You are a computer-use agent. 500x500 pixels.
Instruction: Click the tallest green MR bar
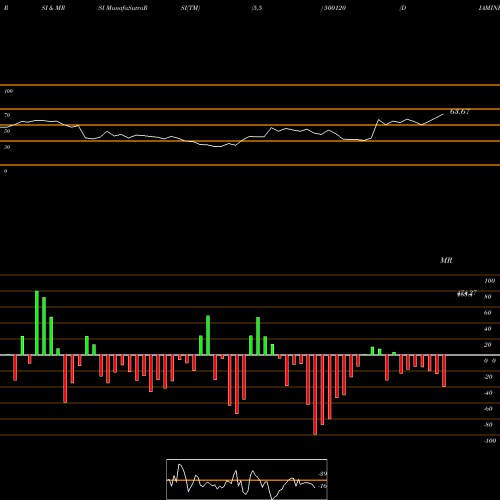tap(37, 323)
